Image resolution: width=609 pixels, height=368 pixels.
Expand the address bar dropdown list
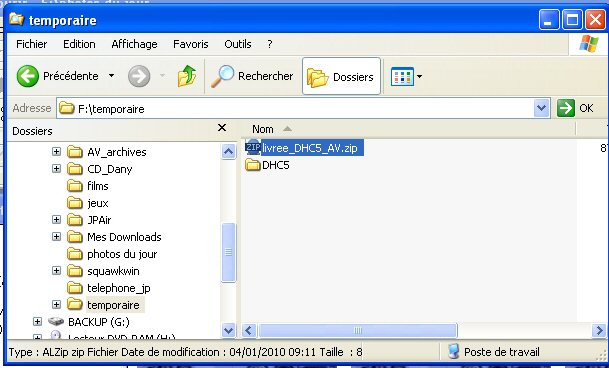pyautogui.click(x=542, y=108)
